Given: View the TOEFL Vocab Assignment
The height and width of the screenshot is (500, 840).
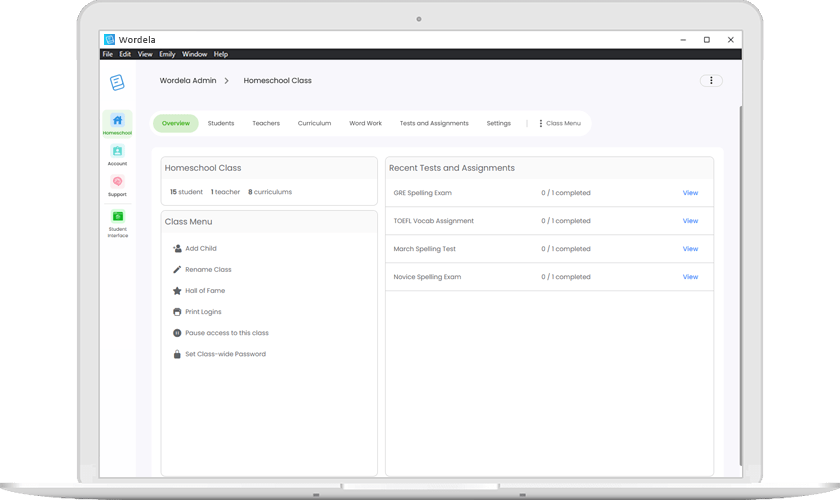Looking at the screenshot, I should click(x=690, y=221).
